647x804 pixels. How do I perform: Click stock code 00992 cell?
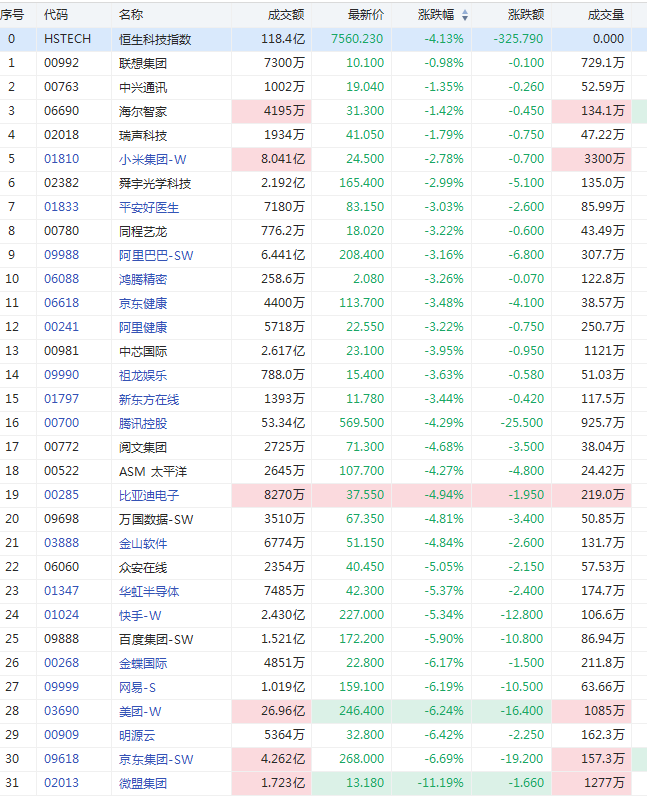(62, 63)
